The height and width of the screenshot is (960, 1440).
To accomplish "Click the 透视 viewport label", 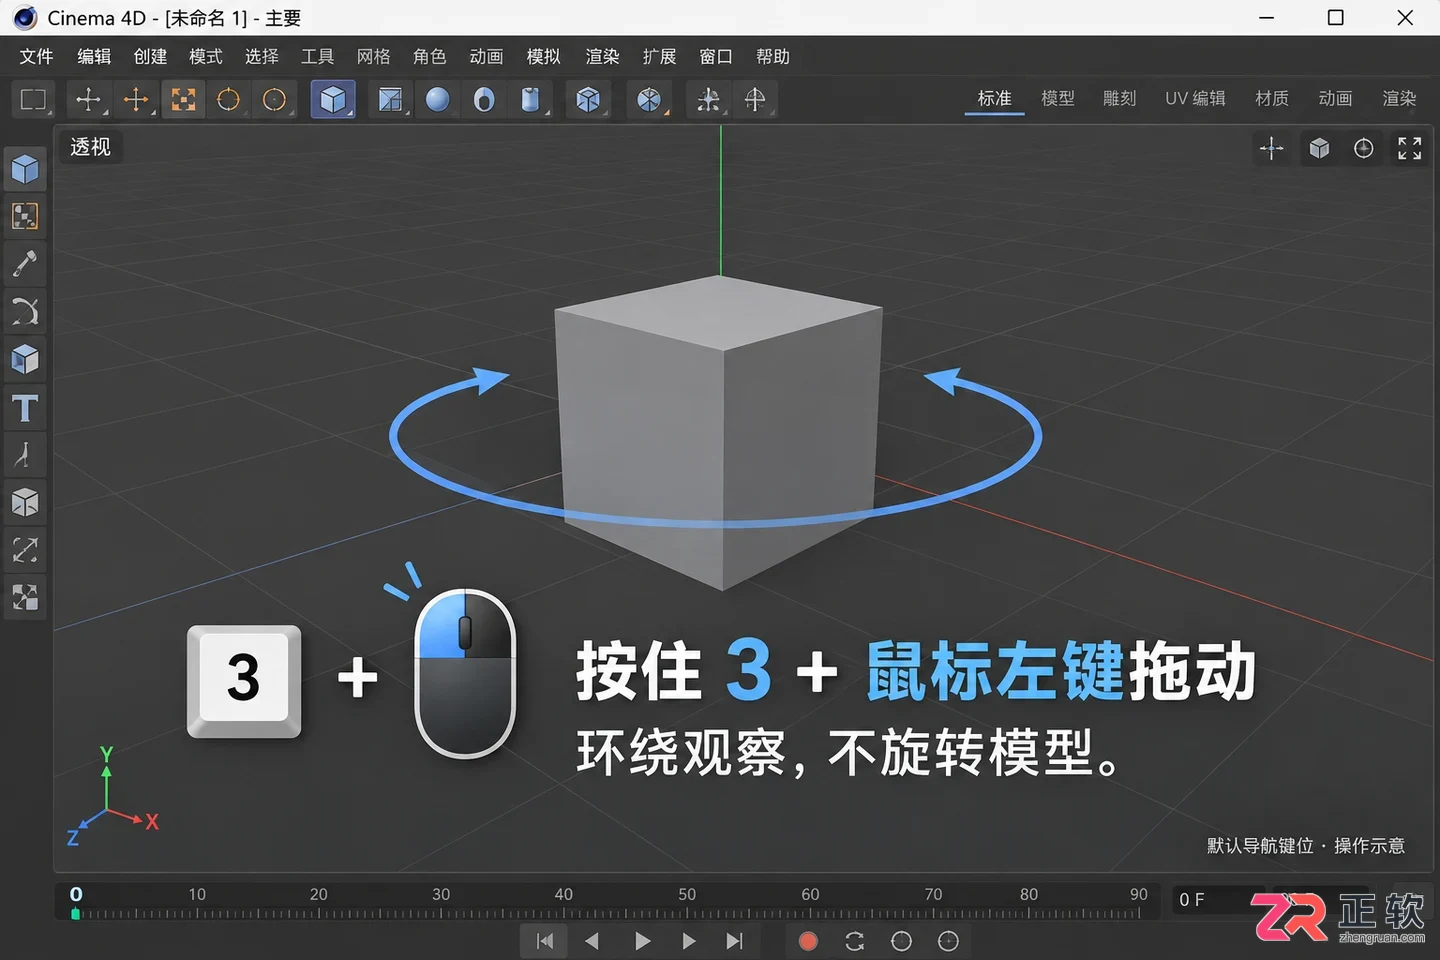I will [x=90, y=147].
